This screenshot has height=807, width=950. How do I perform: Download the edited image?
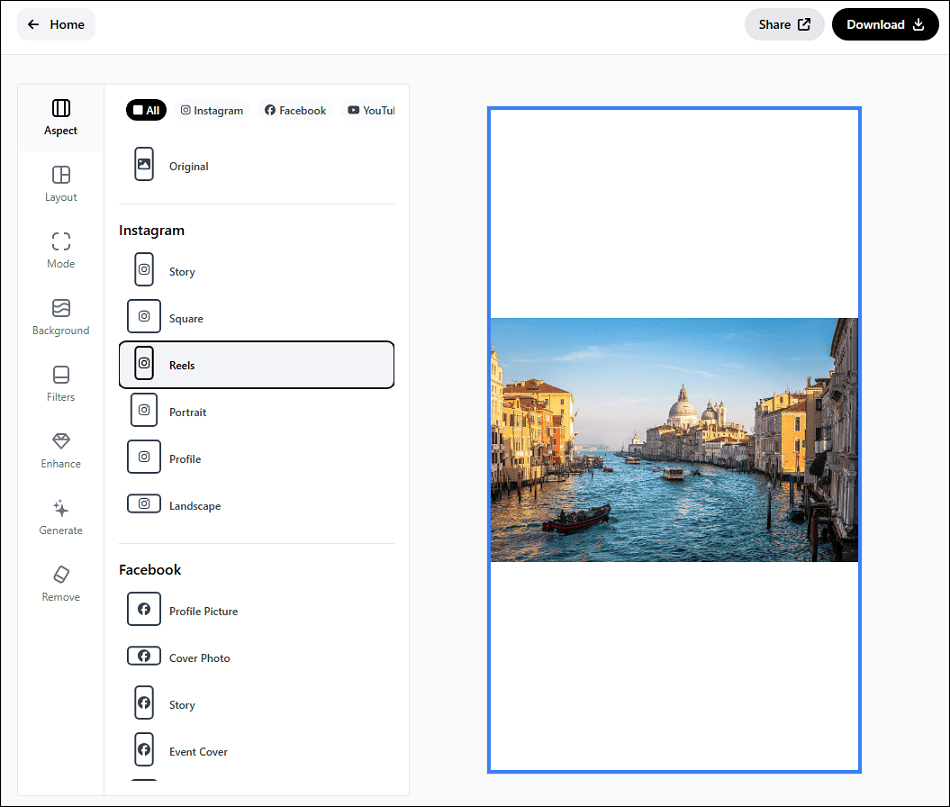[x=885, y=24]
